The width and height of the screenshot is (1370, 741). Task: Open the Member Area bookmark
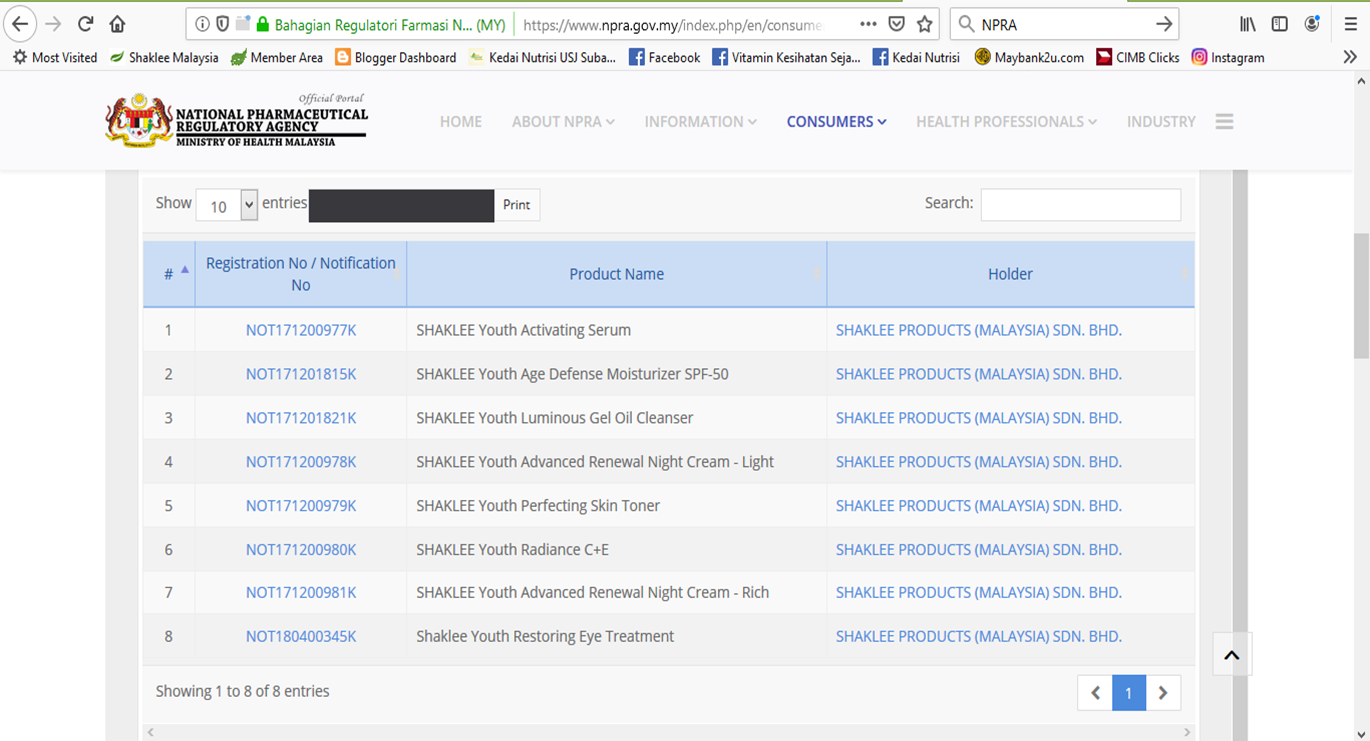point(276,57)
